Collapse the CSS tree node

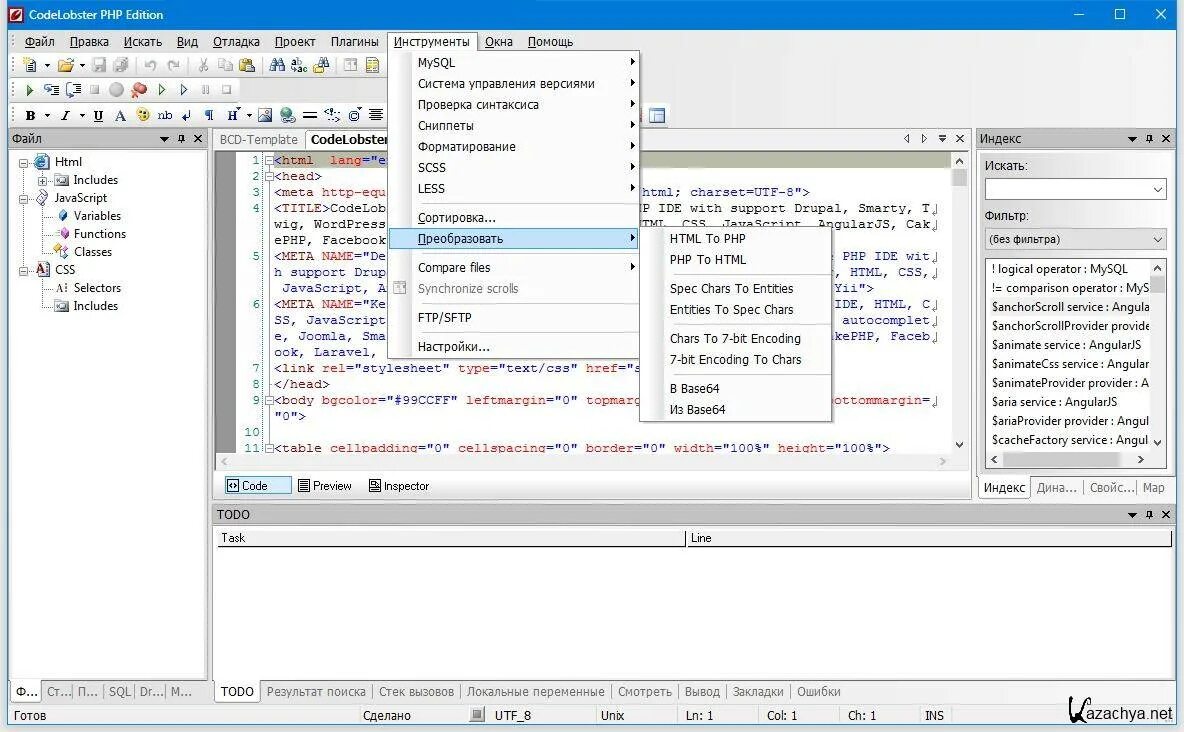pyautogui.click(x=23, y=270)
